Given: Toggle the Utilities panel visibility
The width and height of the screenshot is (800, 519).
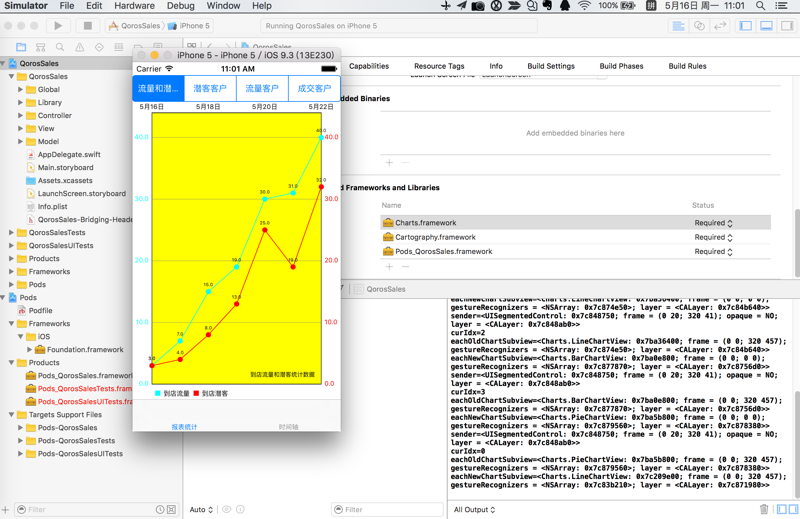Looking at the screenshot, I should tap(786, 26).
